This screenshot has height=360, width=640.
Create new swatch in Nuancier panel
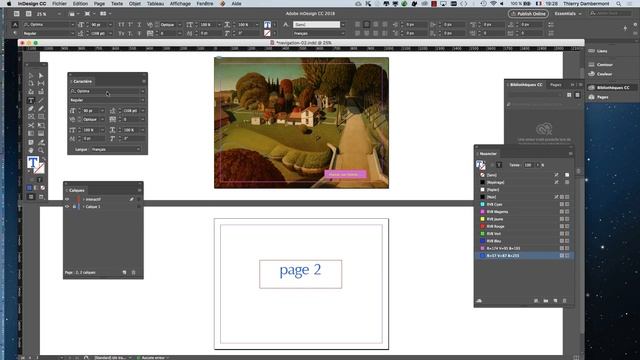point(556,301)
